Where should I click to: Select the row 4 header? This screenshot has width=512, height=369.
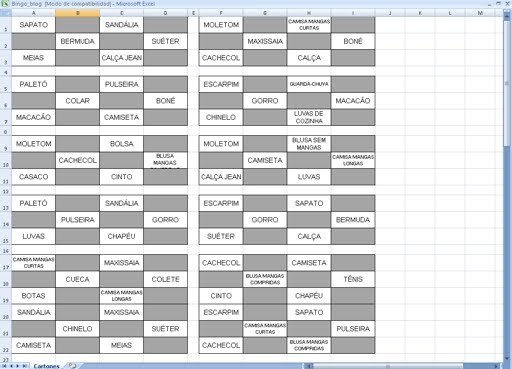tap(6, 71)
